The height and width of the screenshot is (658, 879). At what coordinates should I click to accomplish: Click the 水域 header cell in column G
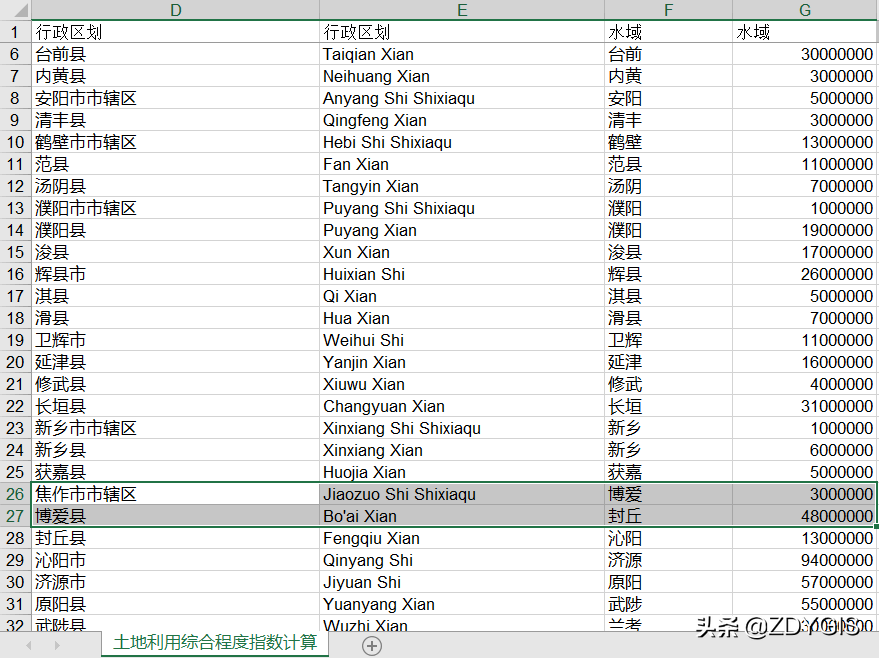pyautogui.click(x=804, y=32)
